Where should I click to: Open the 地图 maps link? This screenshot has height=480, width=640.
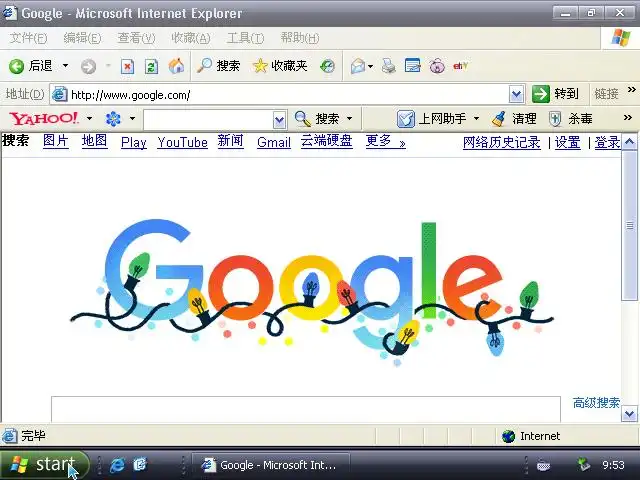point(94,141)
